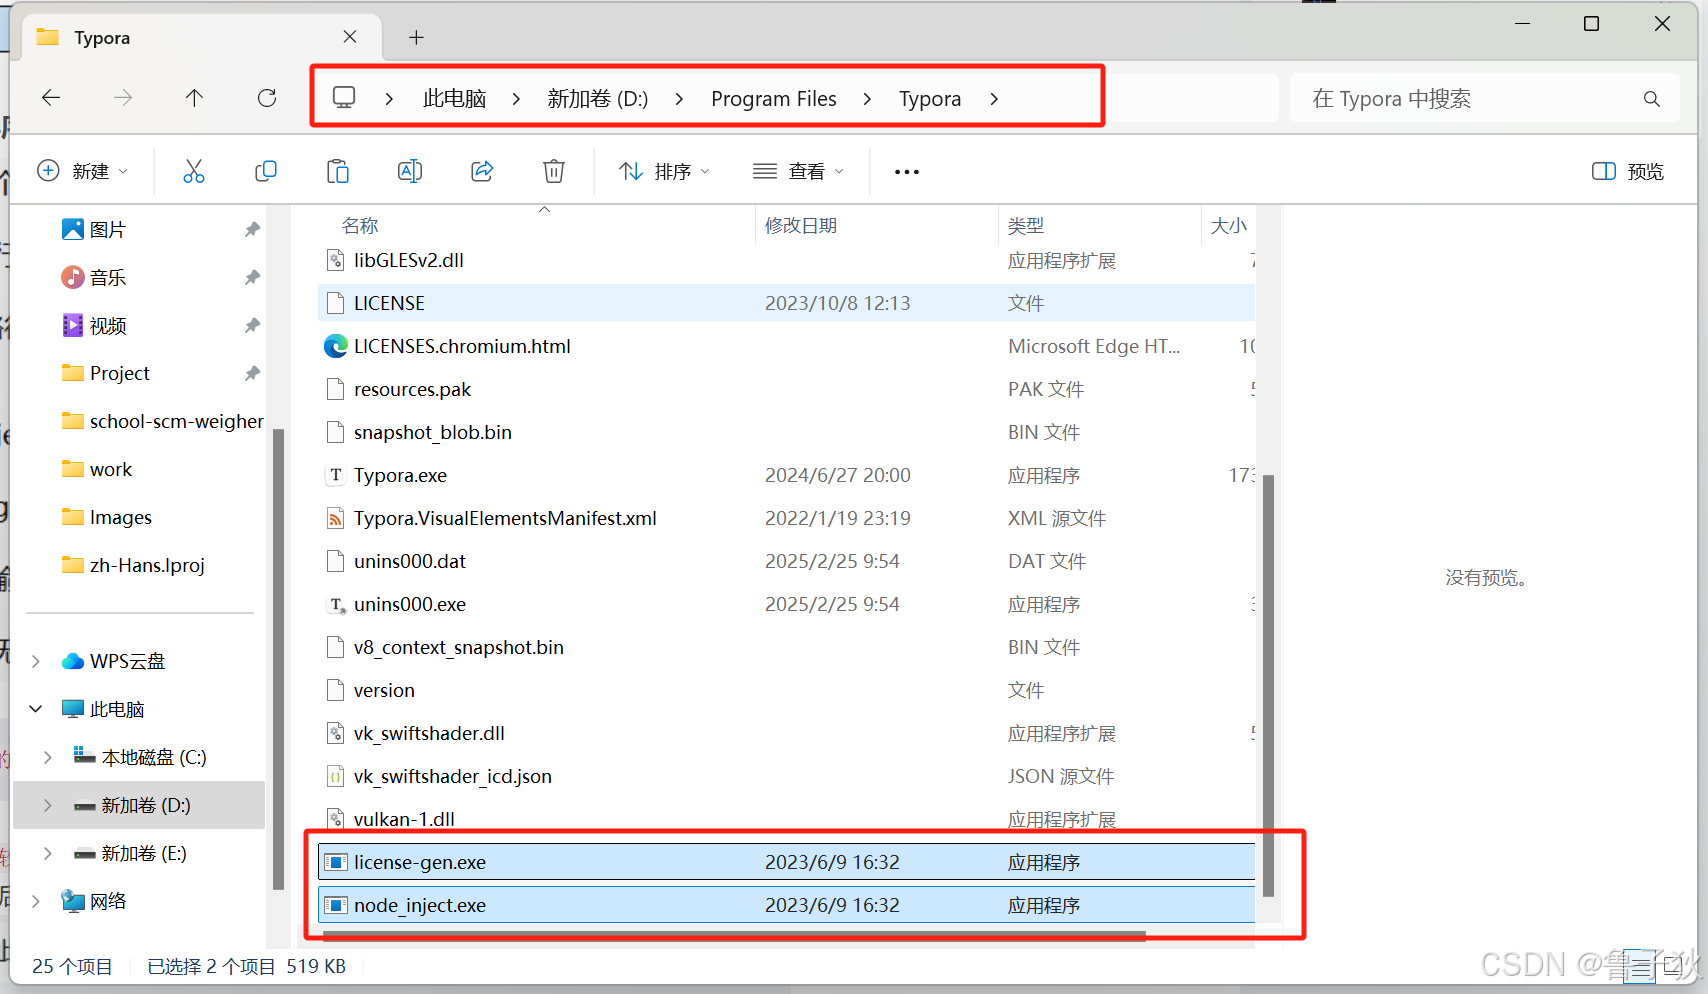Select v8_context_snapshot.bin file

tap(458, 647)
